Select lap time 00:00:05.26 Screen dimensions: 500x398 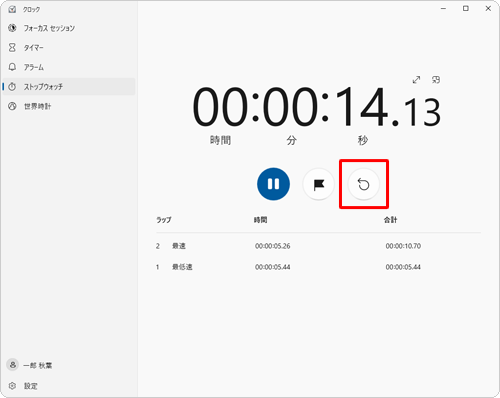pos(273,246)
